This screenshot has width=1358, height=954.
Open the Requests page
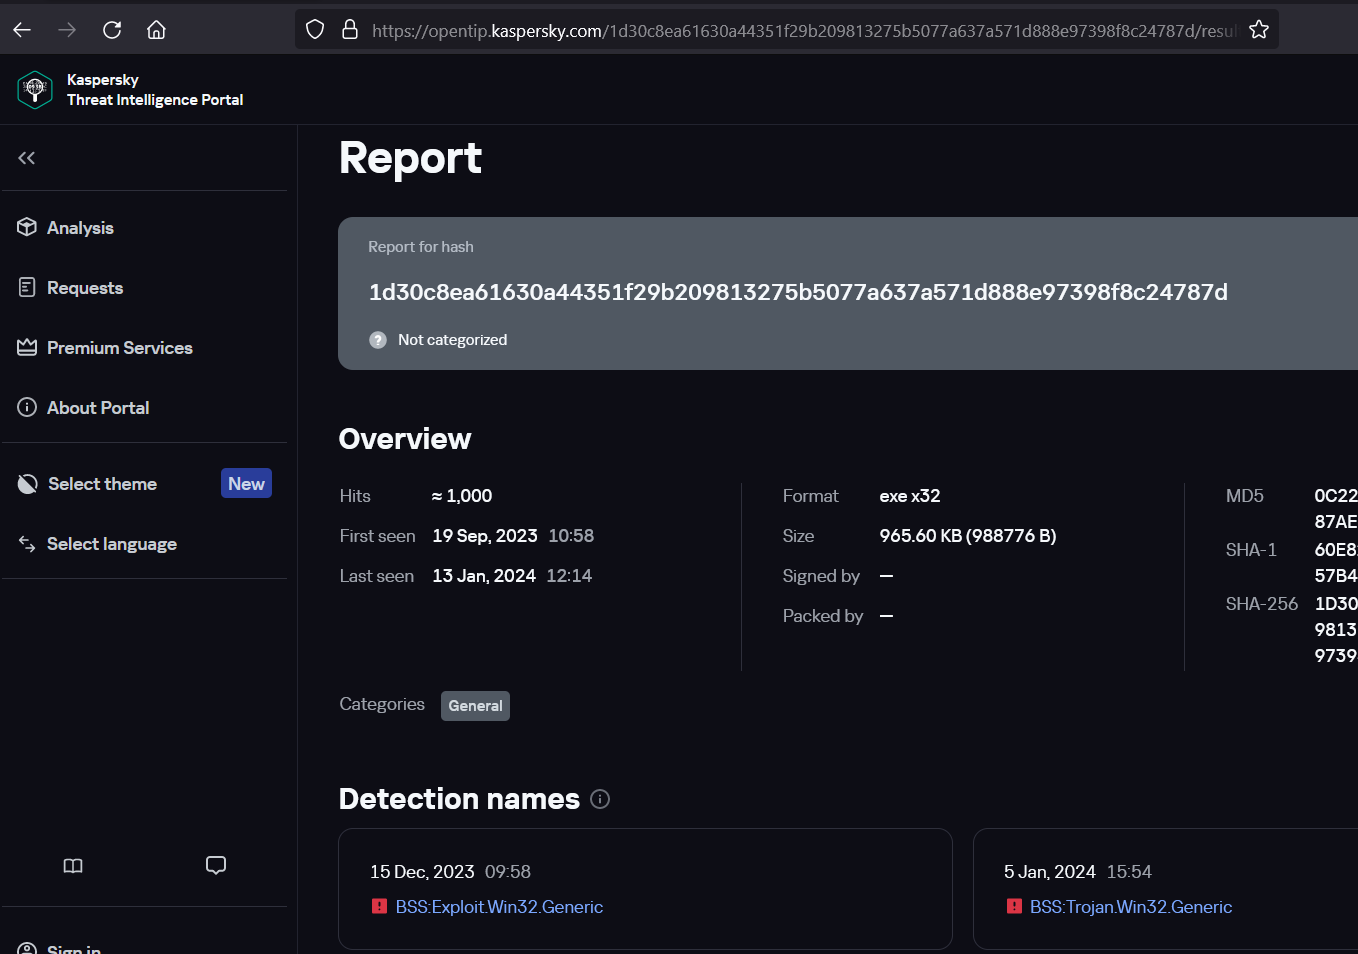[x=84, y=288]
